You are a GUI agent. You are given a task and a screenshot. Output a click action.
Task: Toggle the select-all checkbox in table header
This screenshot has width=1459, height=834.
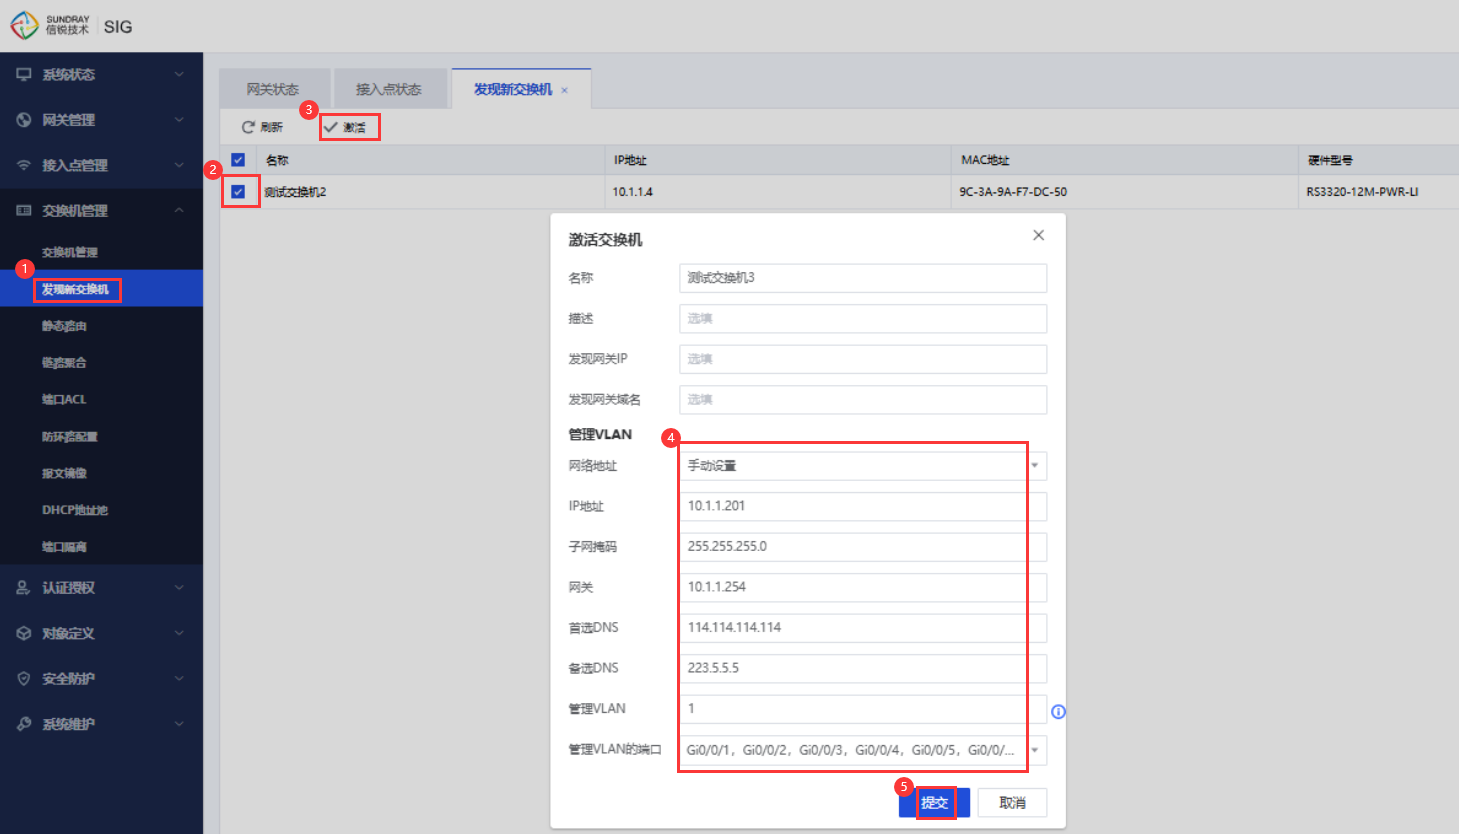[x=238, y=160]
